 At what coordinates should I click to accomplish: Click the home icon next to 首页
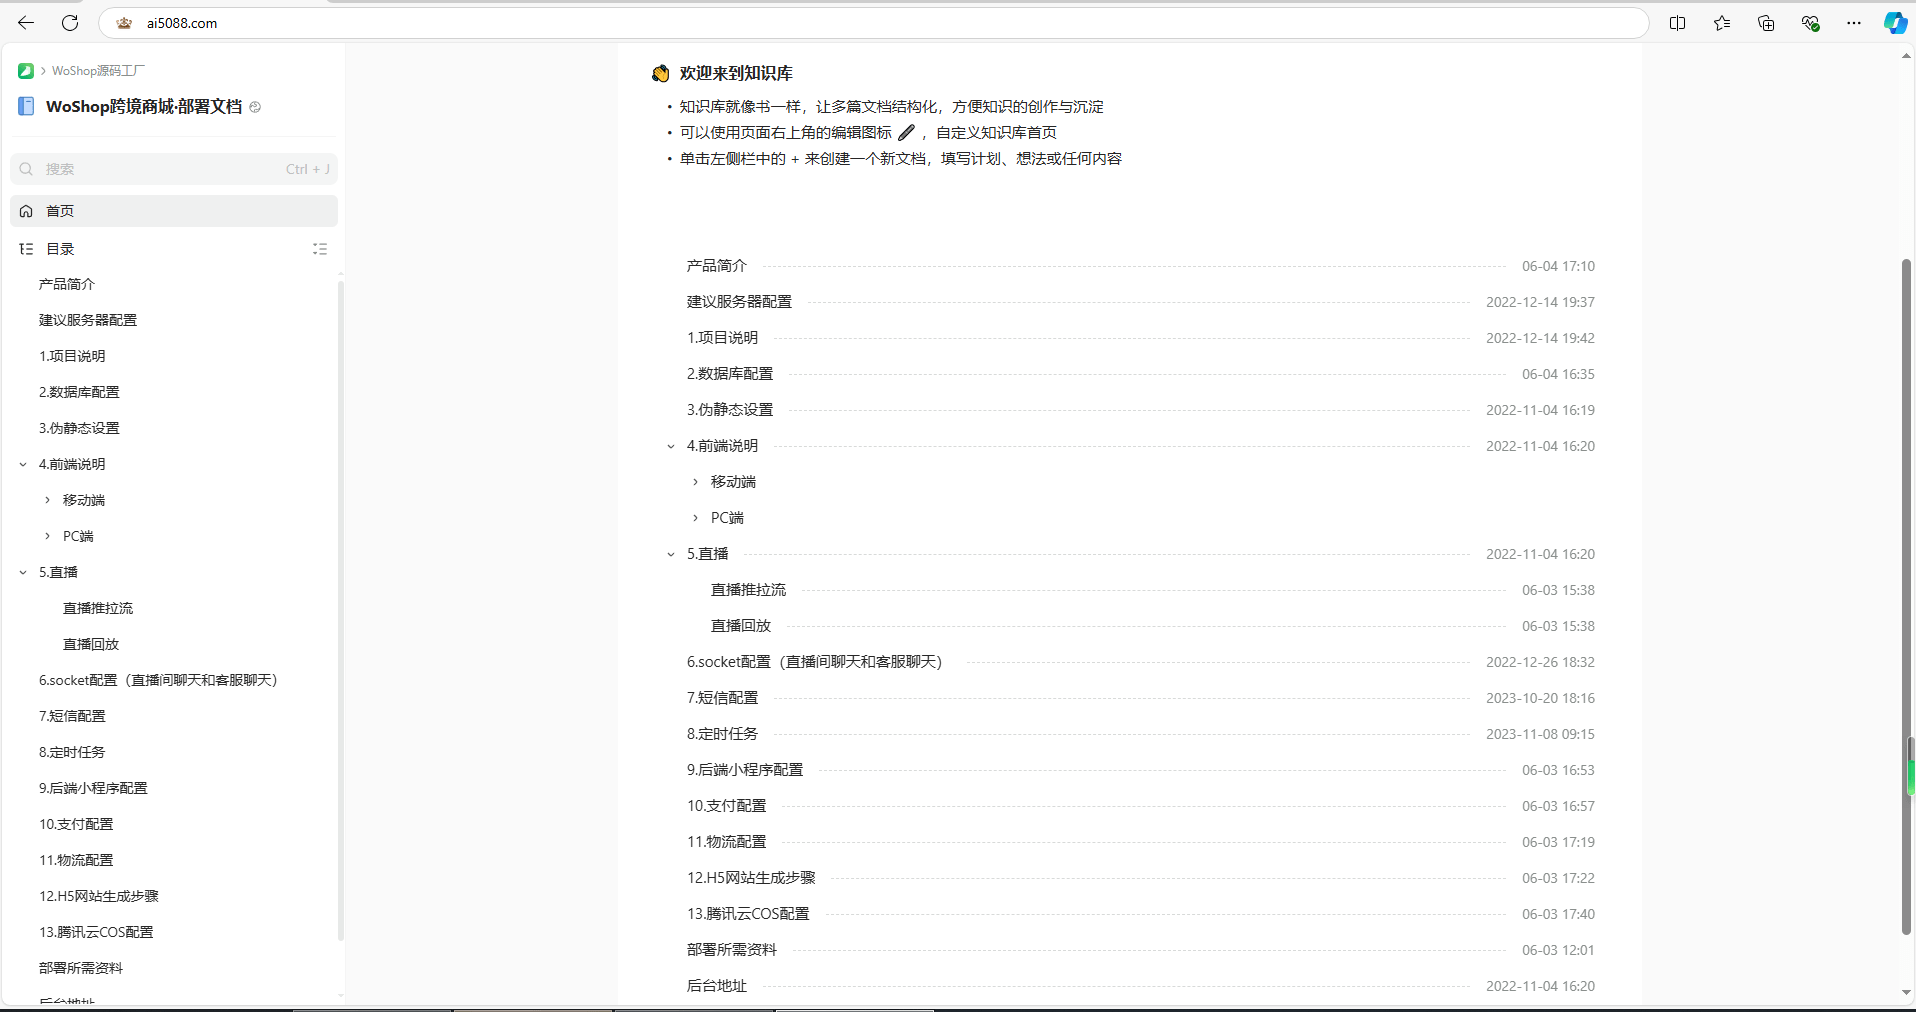(x=26, y=211)
